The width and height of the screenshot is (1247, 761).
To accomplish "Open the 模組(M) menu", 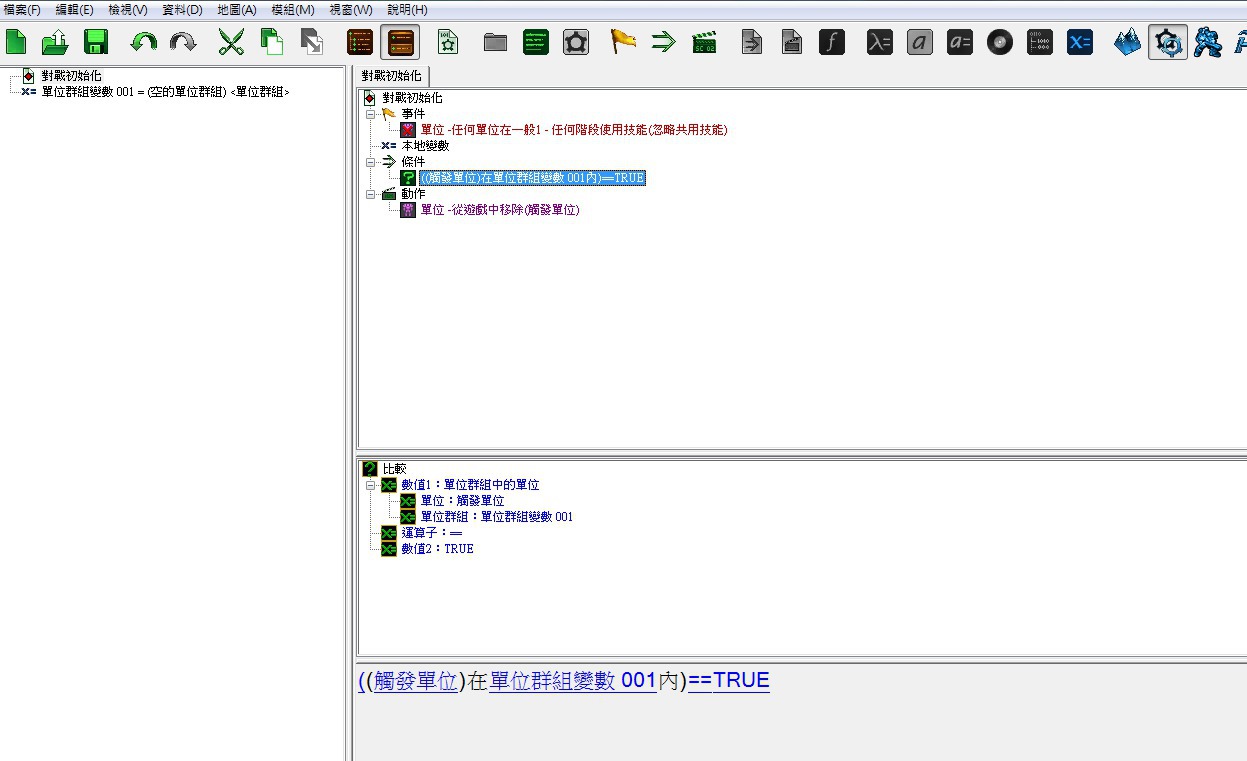I will click(292, 9).
